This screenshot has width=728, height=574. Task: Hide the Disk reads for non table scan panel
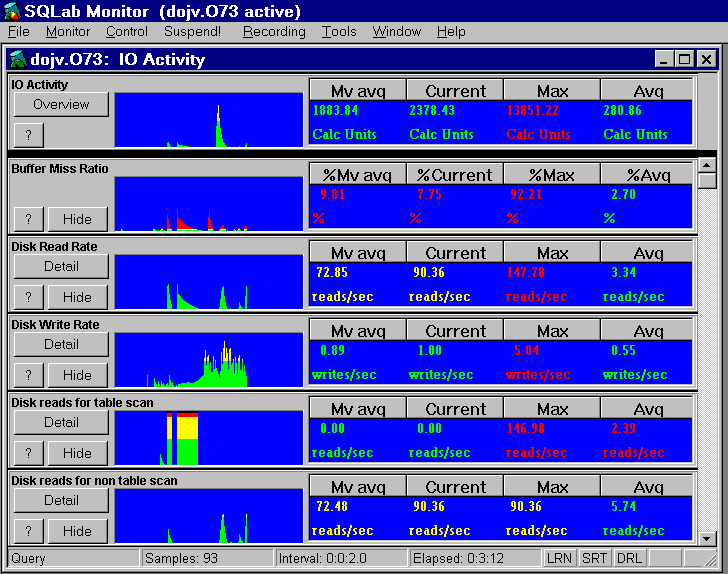click(x=77, y=531)
